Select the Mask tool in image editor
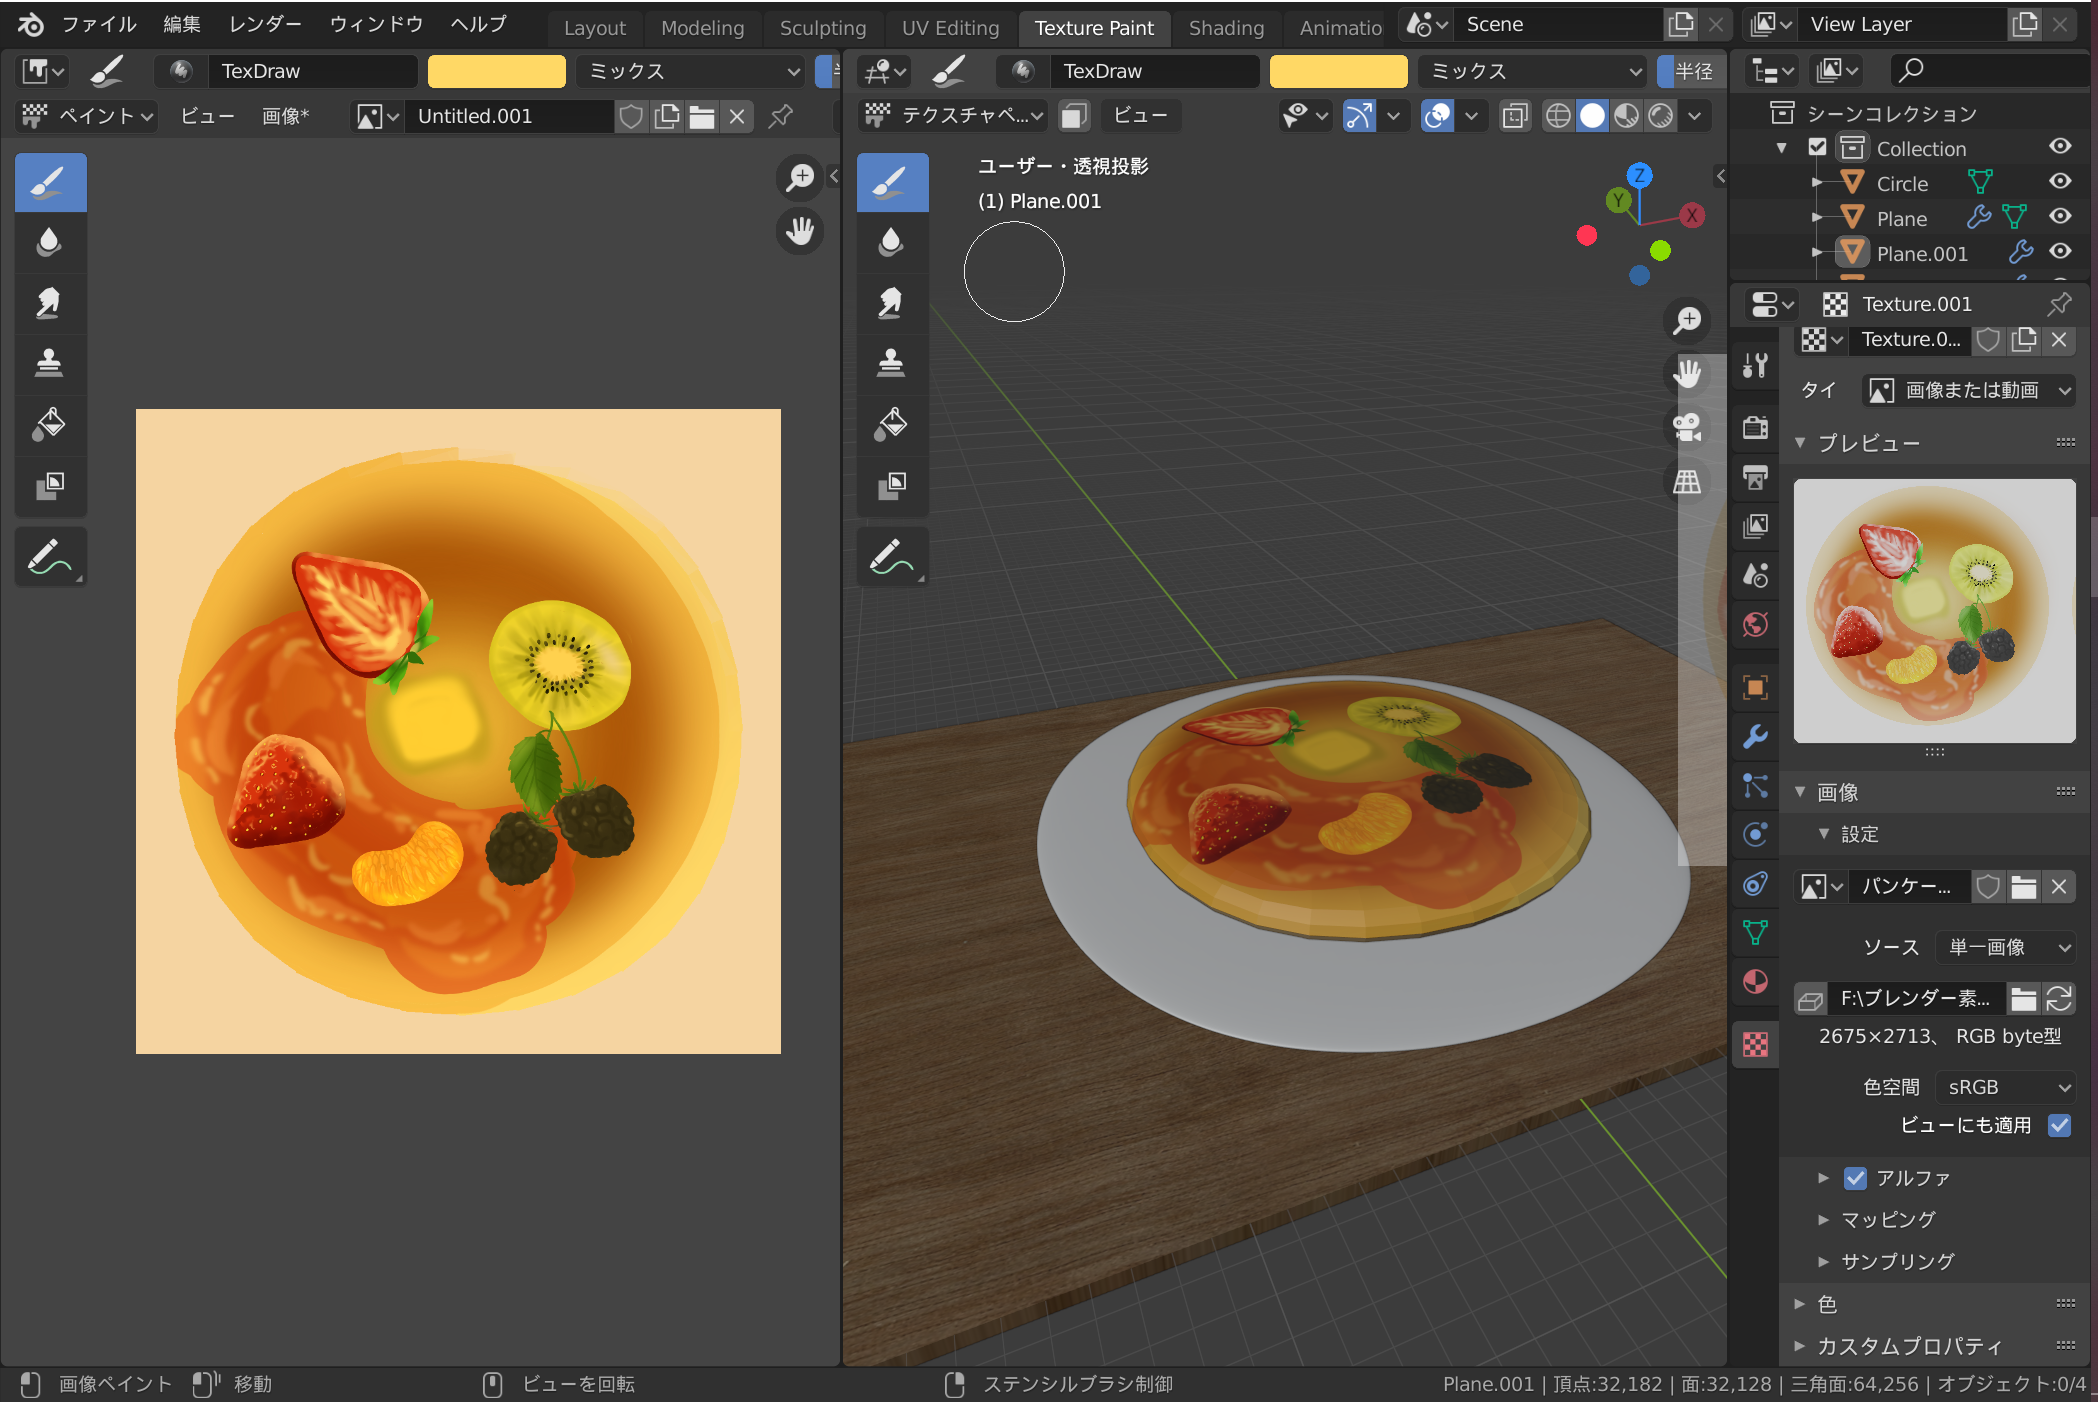This screenshot has height=1402, width=2098. 49,485
